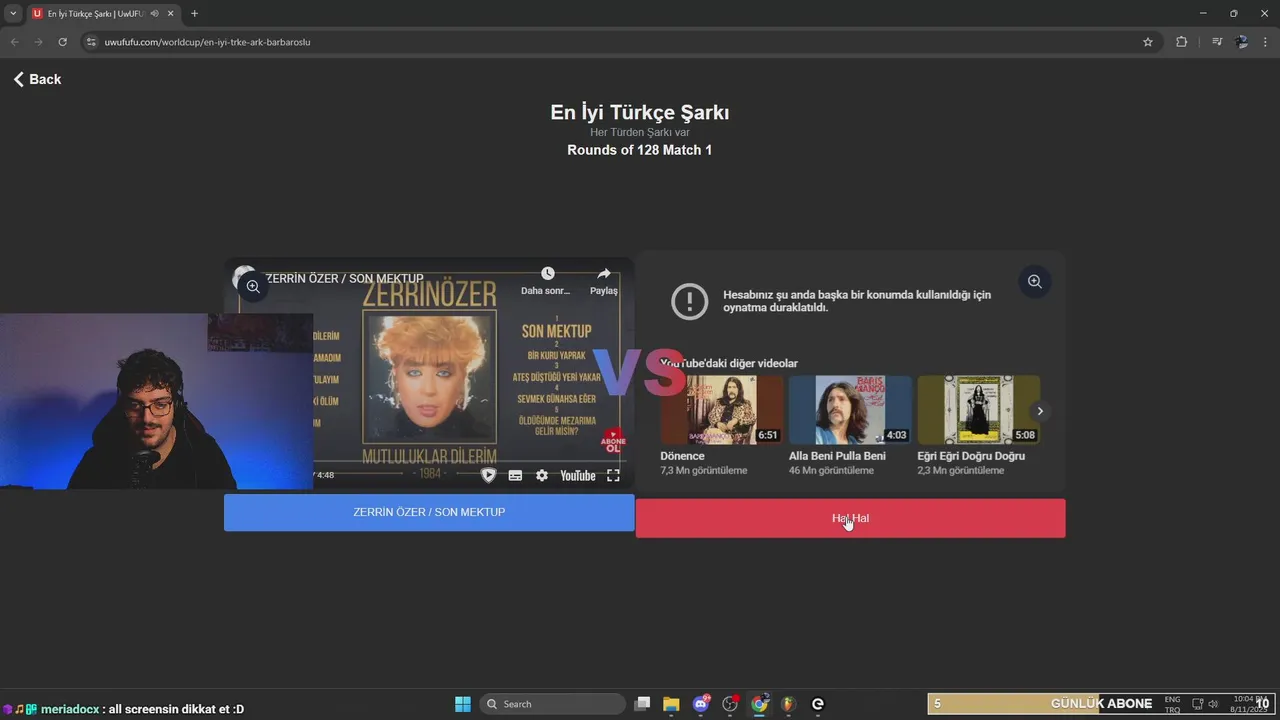Show next suggested videos with arrow

pos(1040,411)
